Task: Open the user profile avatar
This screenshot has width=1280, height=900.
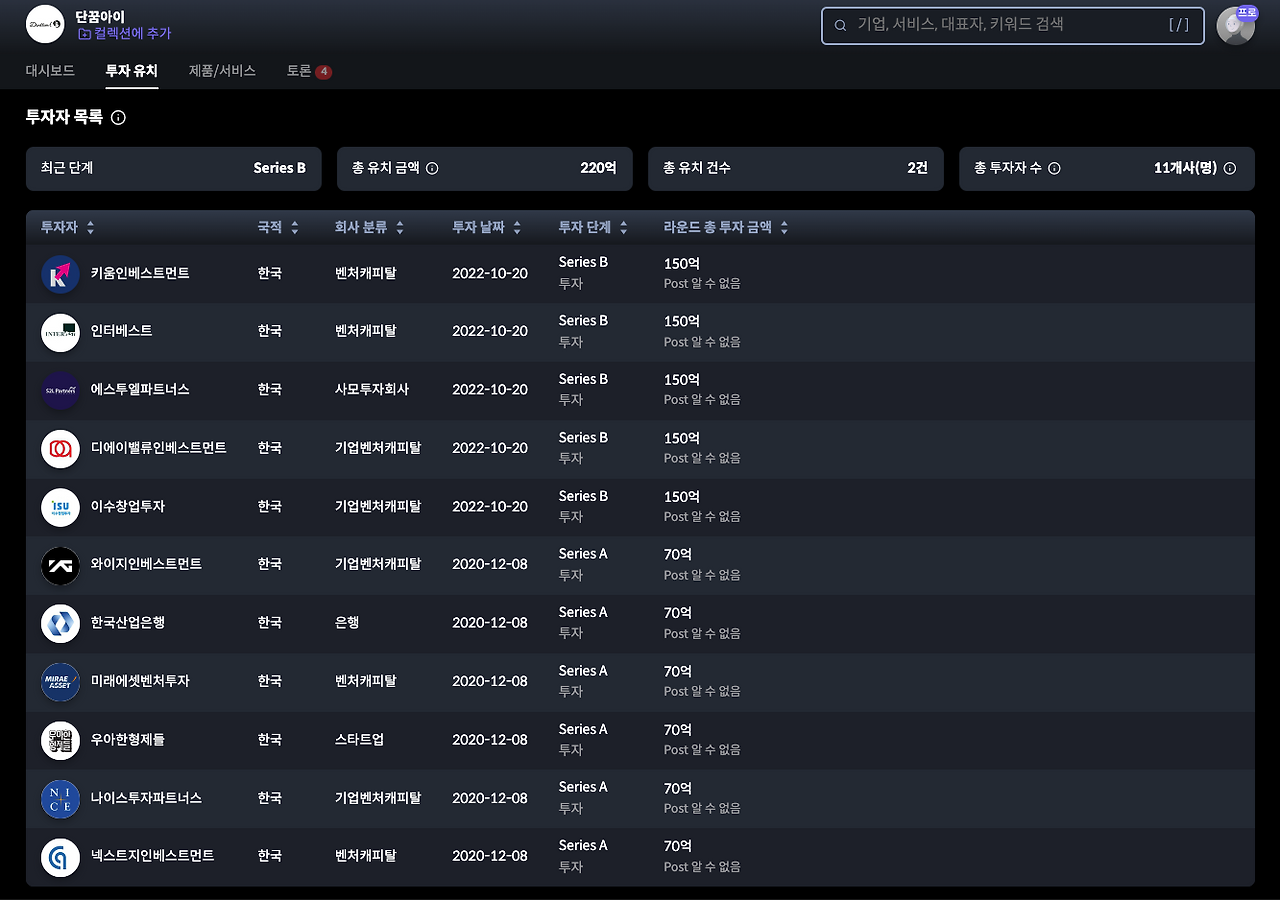Action: pyautogui.click(x=1235, y=26)
